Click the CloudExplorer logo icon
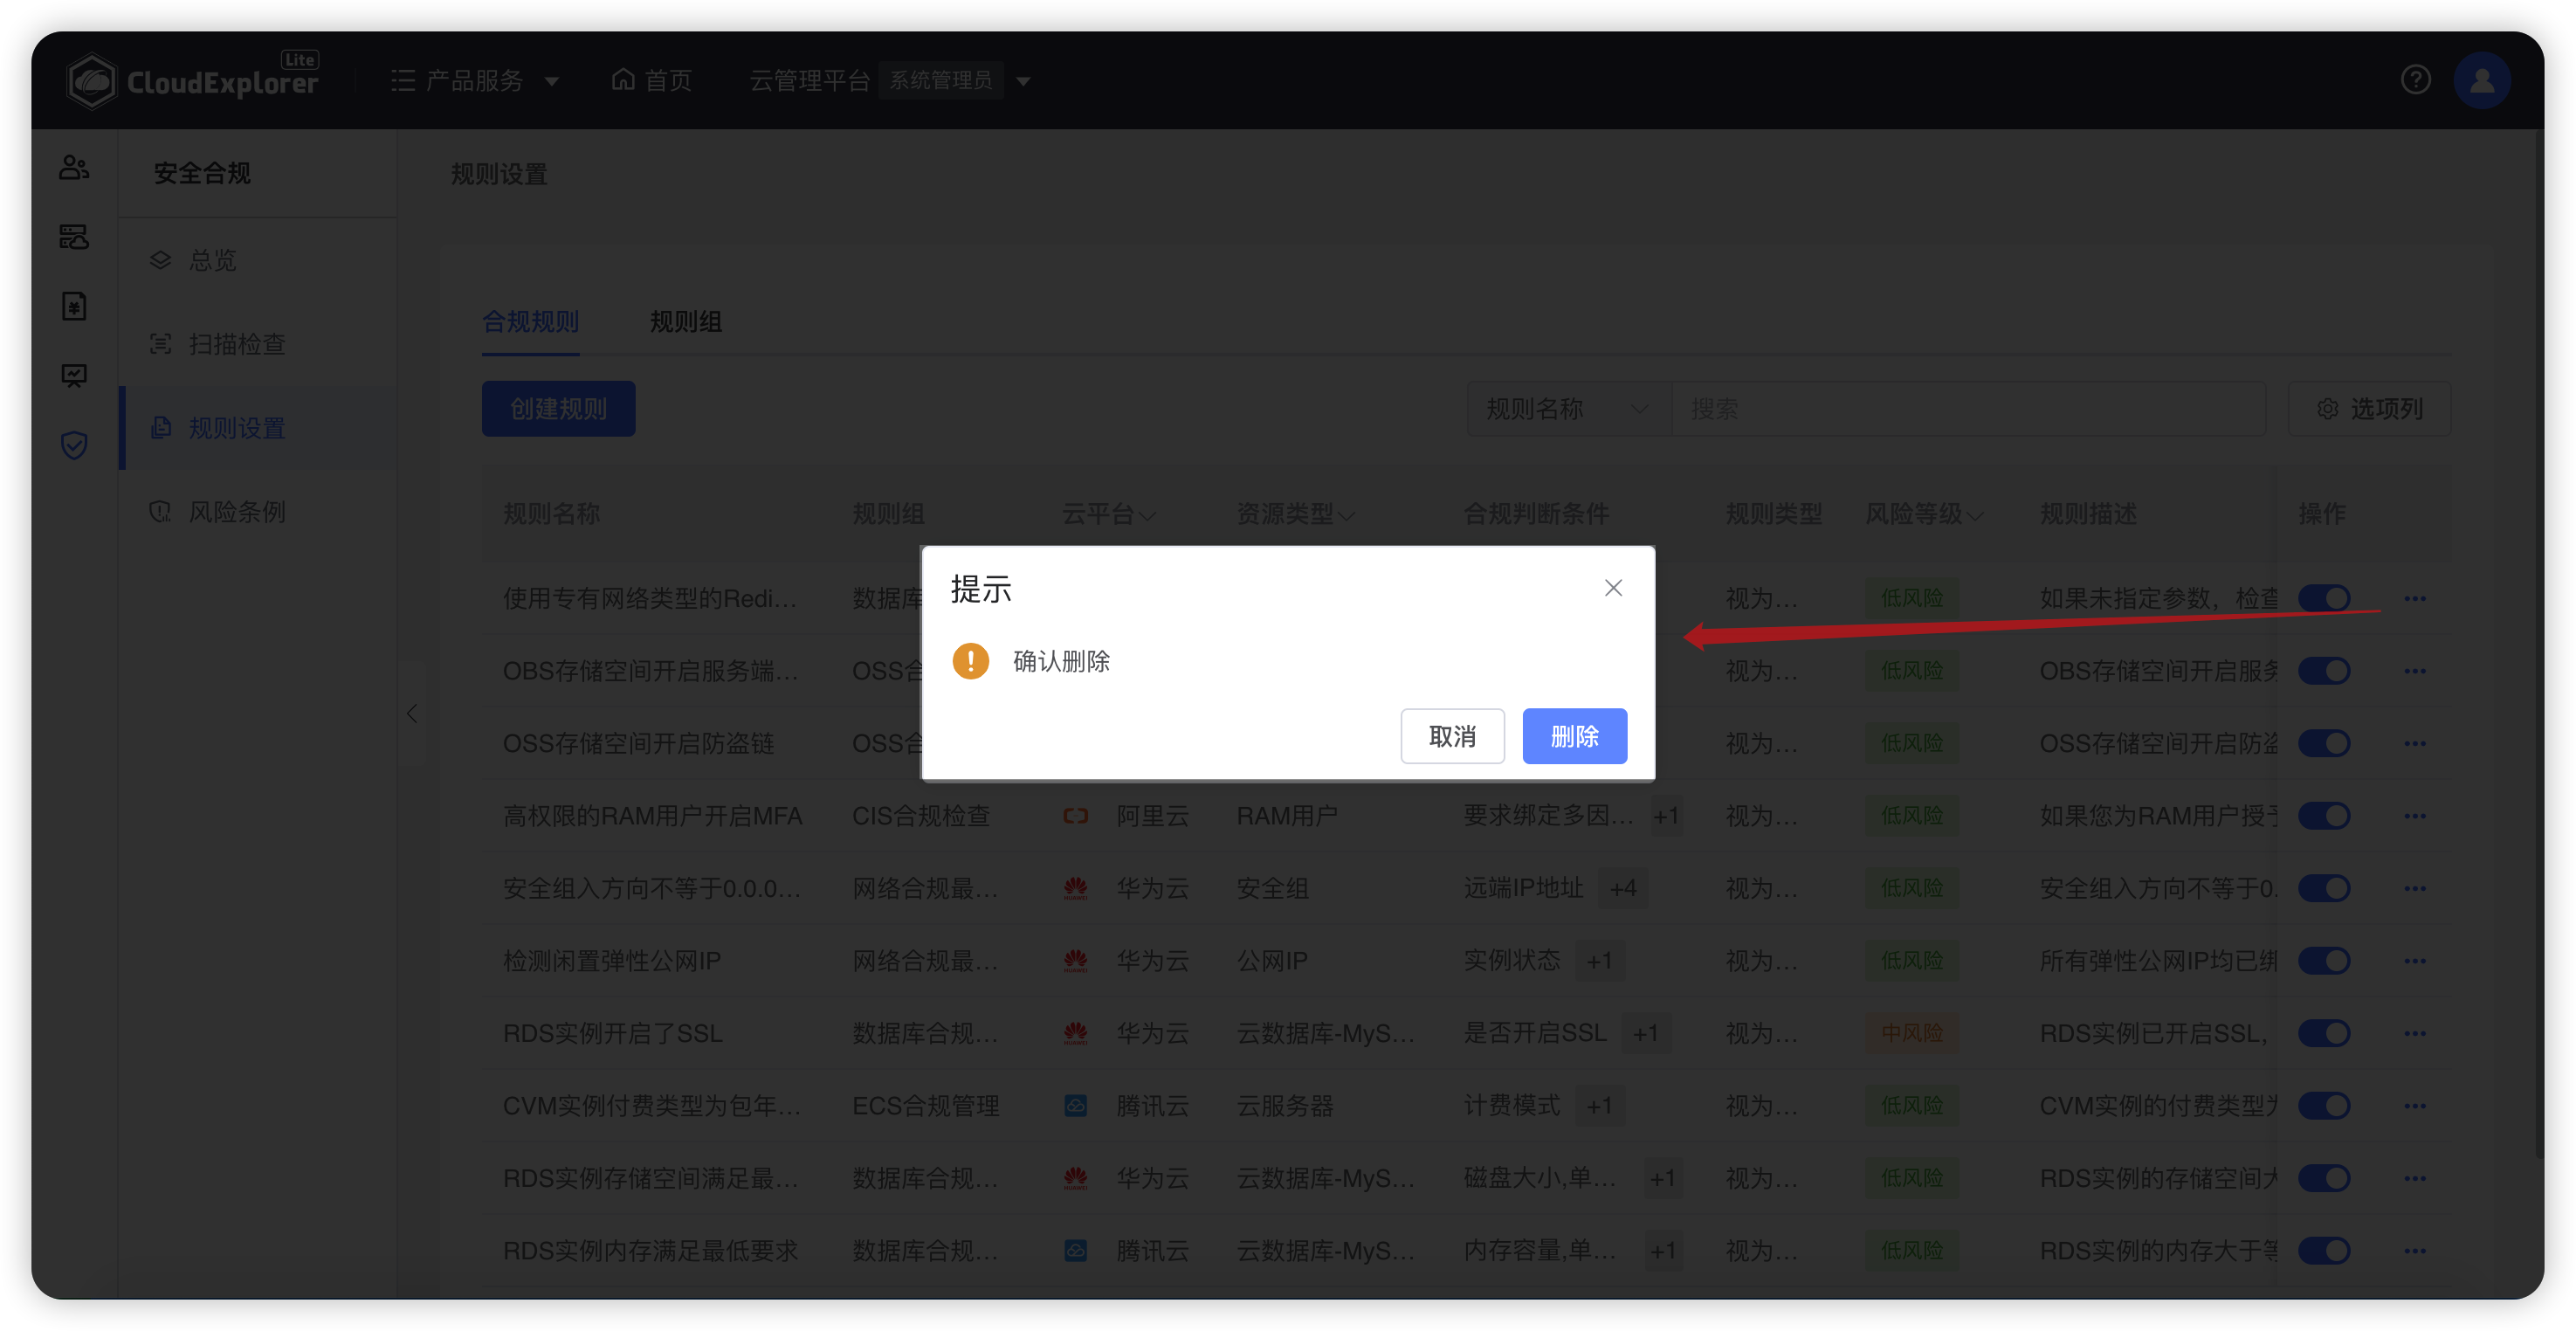 click(92, 81)
